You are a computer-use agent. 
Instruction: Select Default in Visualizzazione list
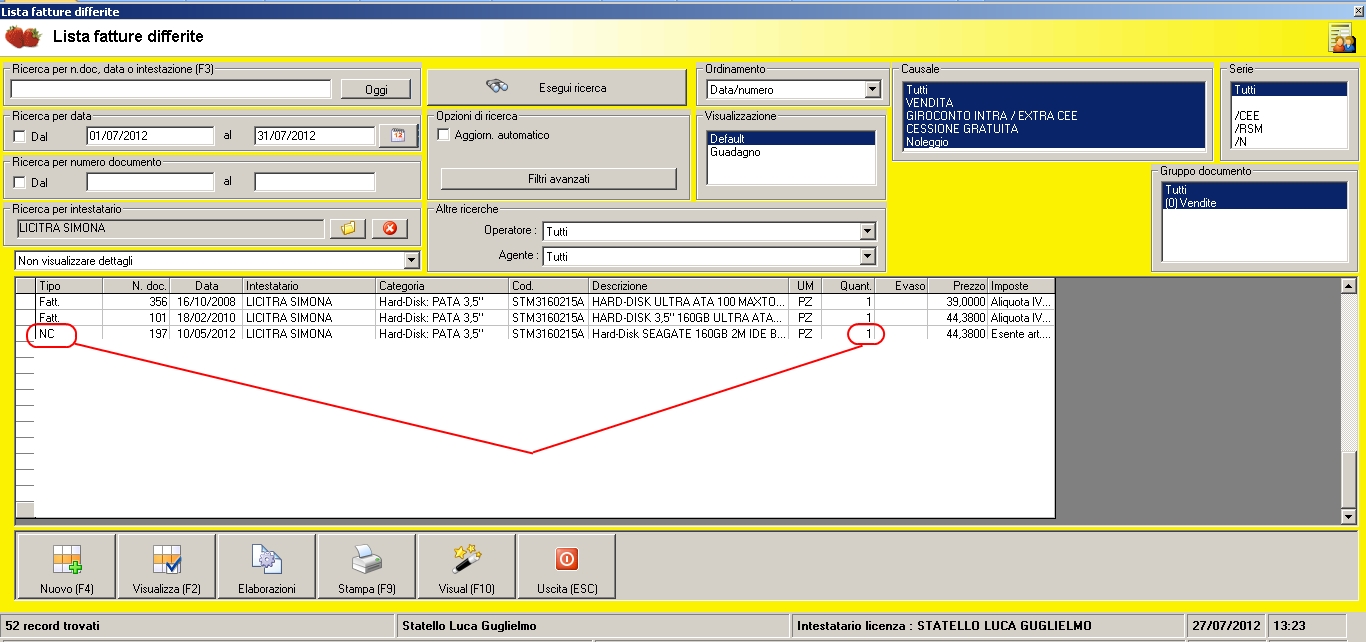[x=792, y=139]
